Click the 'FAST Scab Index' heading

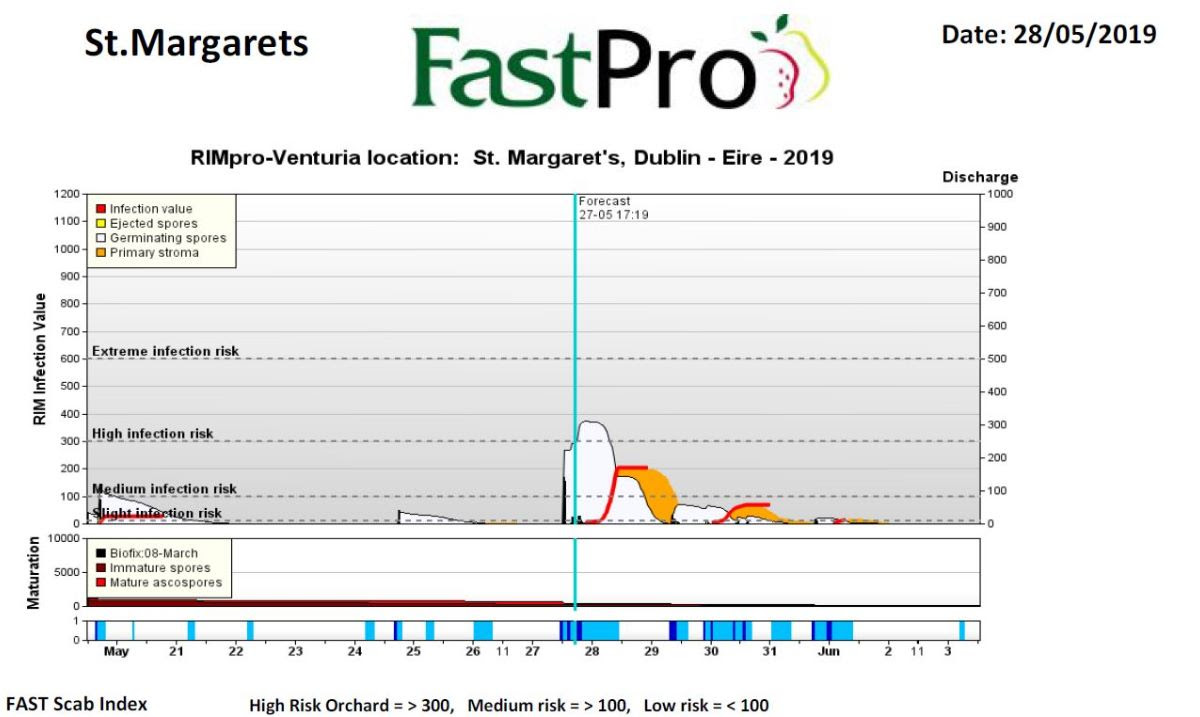point(77,704)
